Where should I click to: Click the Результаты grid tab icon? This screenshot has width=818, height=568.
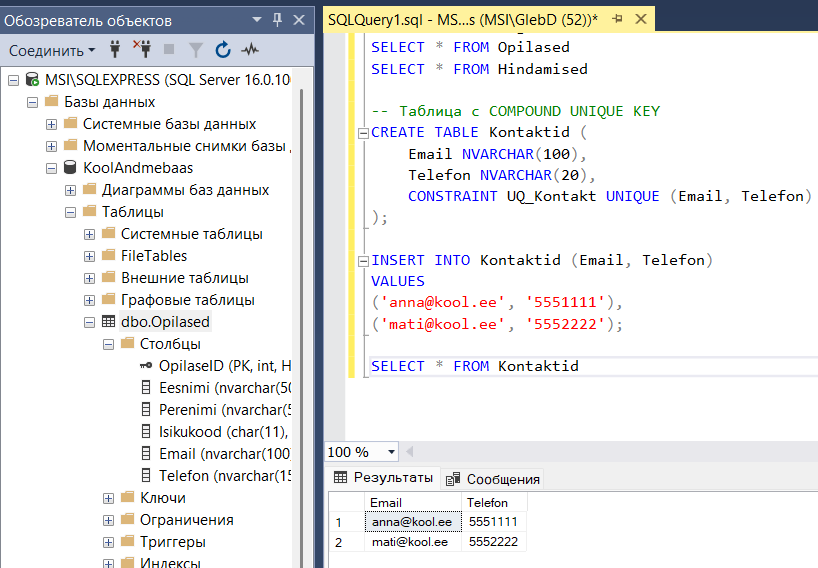(340, 477)
